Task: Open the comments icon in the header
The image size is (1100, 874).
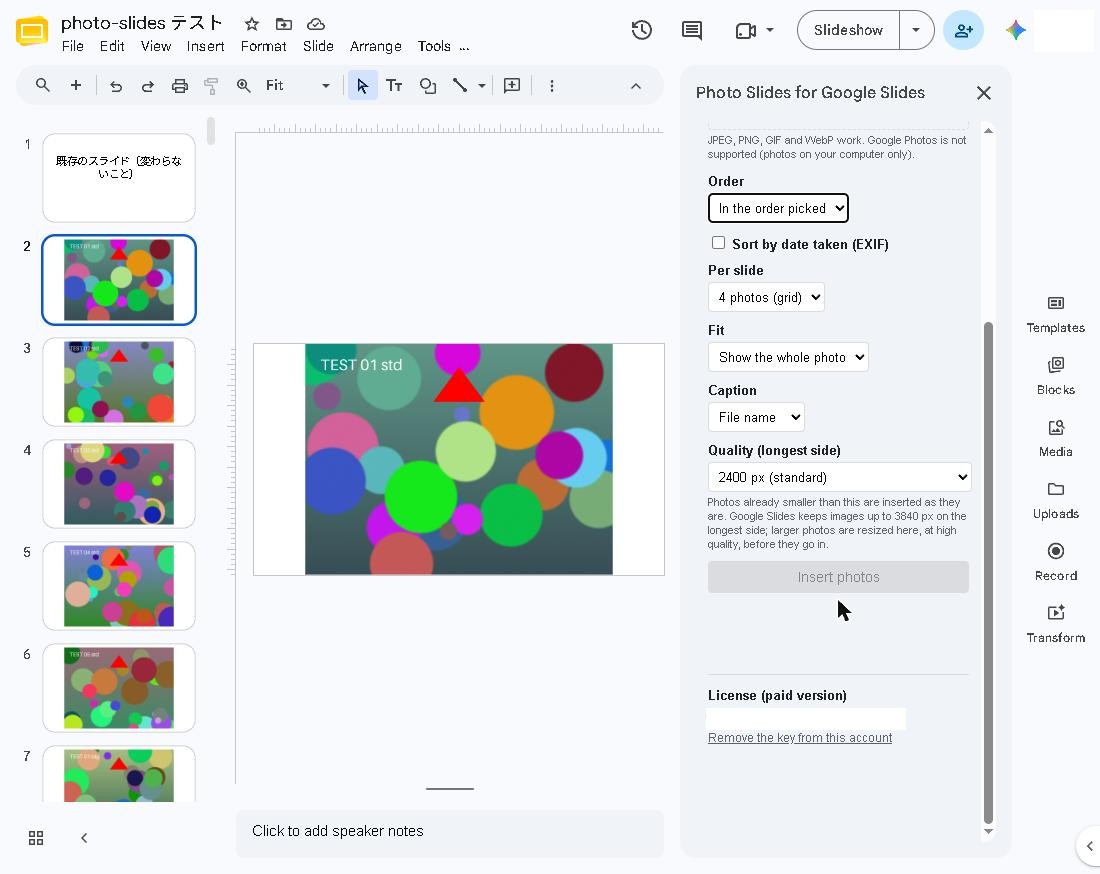Action: (692, 30)
